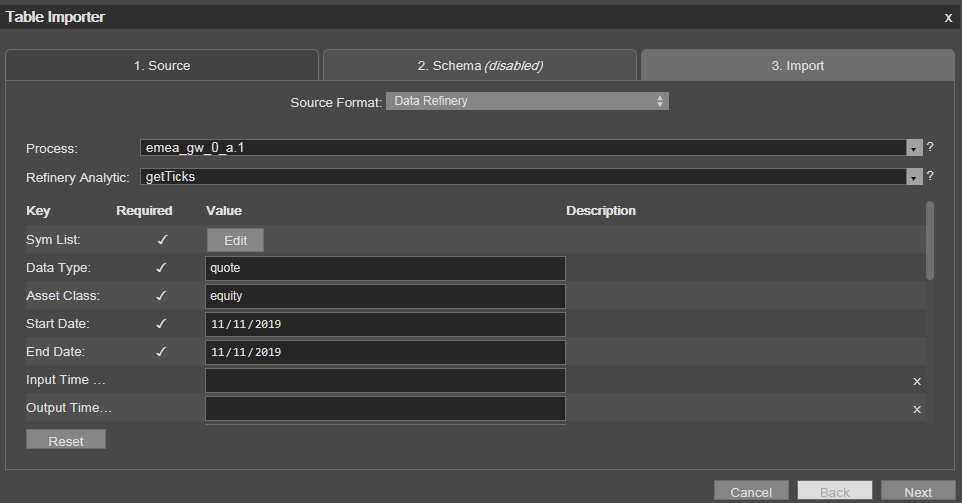Focus the Data Type value field
The width and height of the screenshot is (962, 503).
click(x=385, y=268)
